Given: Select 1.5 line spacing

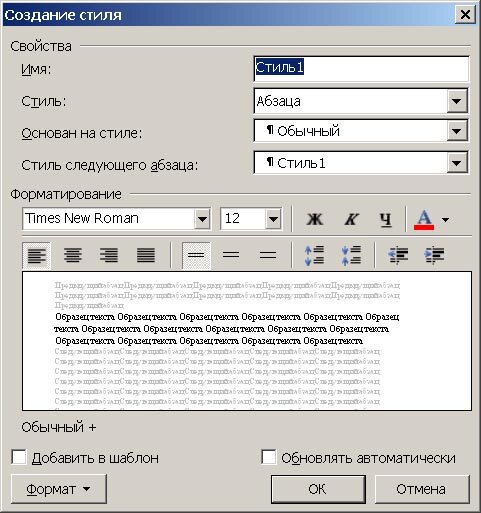Looking at the screenshot, I should pos(231,256).
